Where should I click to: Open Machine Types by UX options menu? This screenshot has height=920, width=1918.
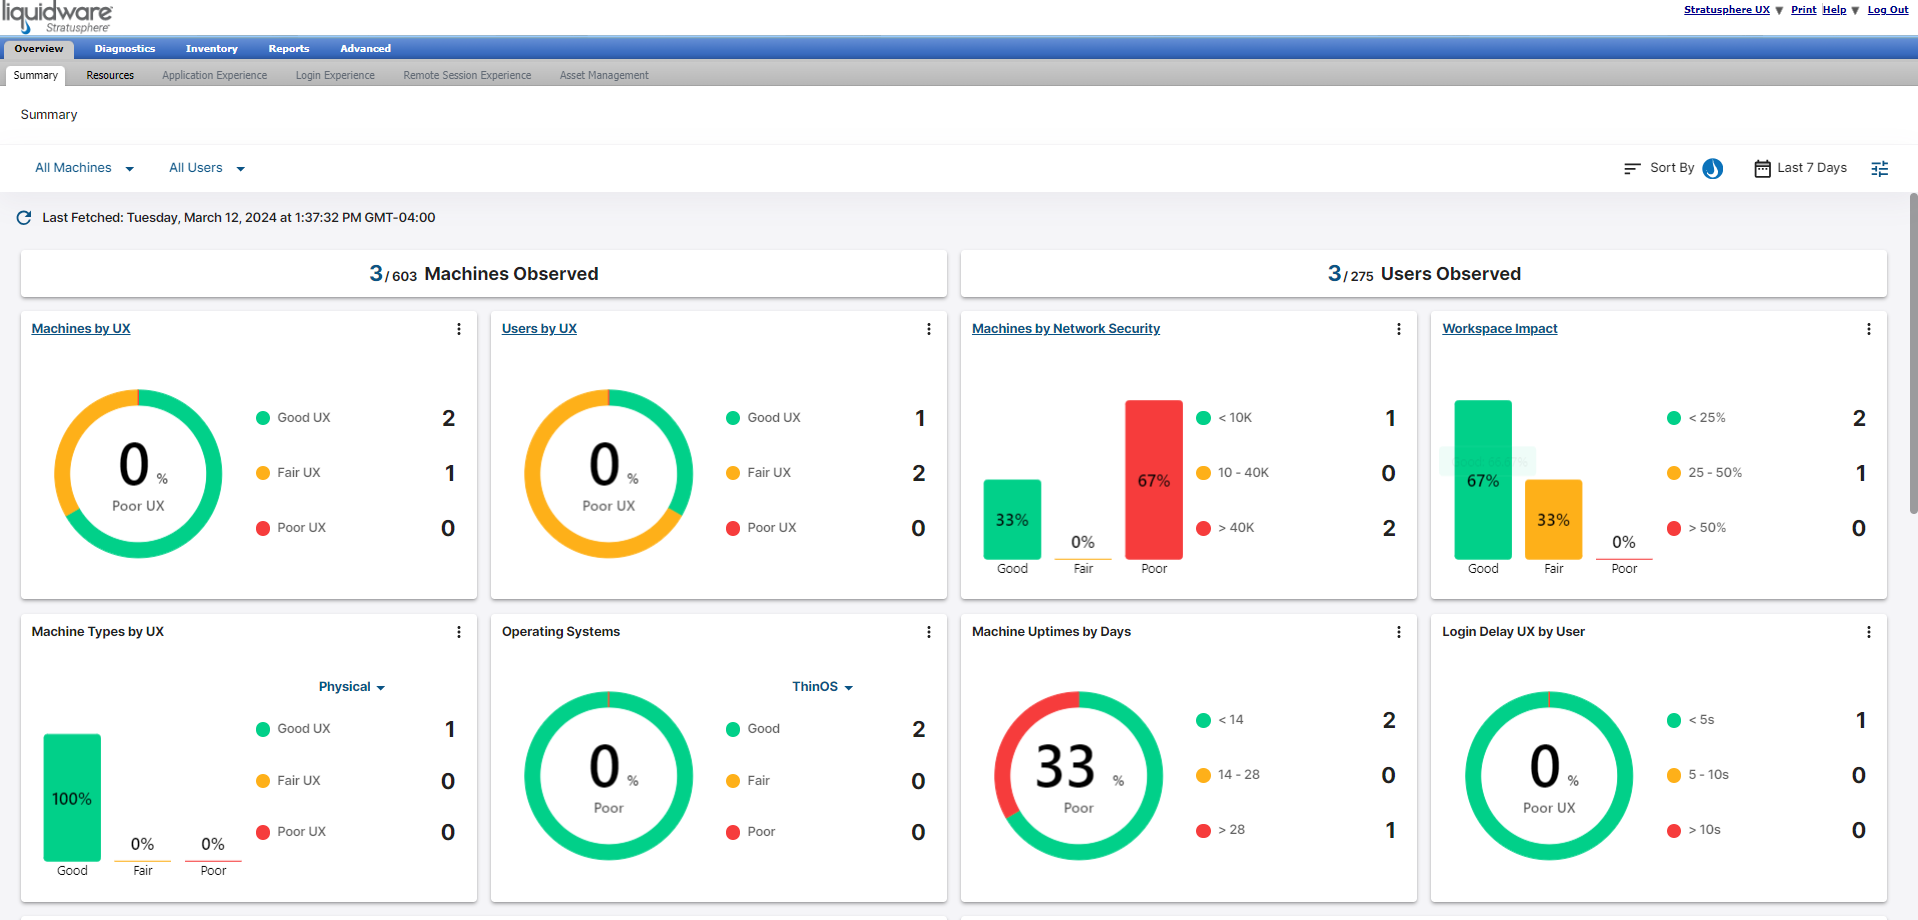(x=459, y=632)
